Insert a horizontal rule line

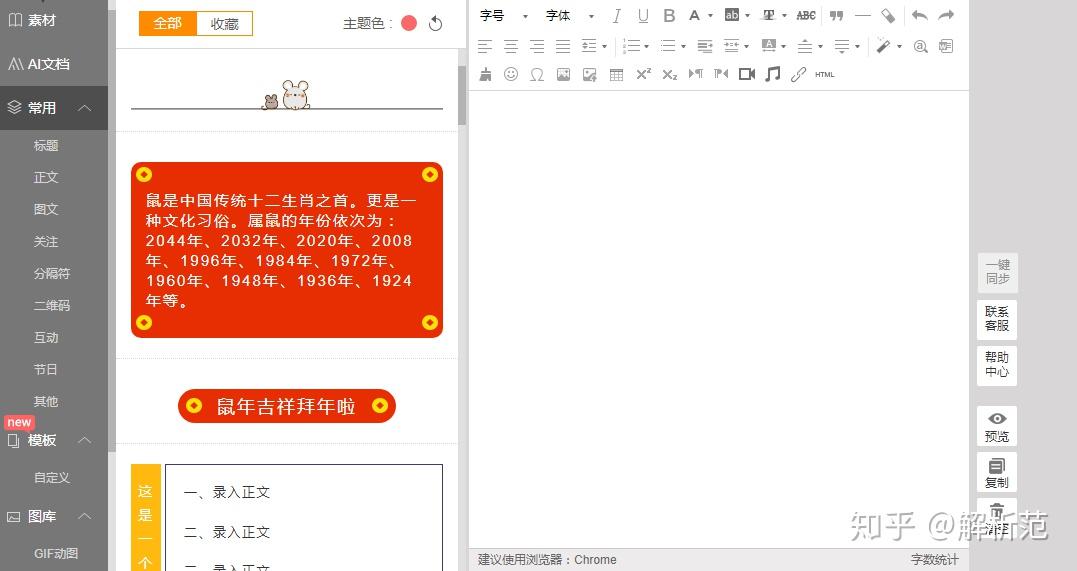(863, 16)
